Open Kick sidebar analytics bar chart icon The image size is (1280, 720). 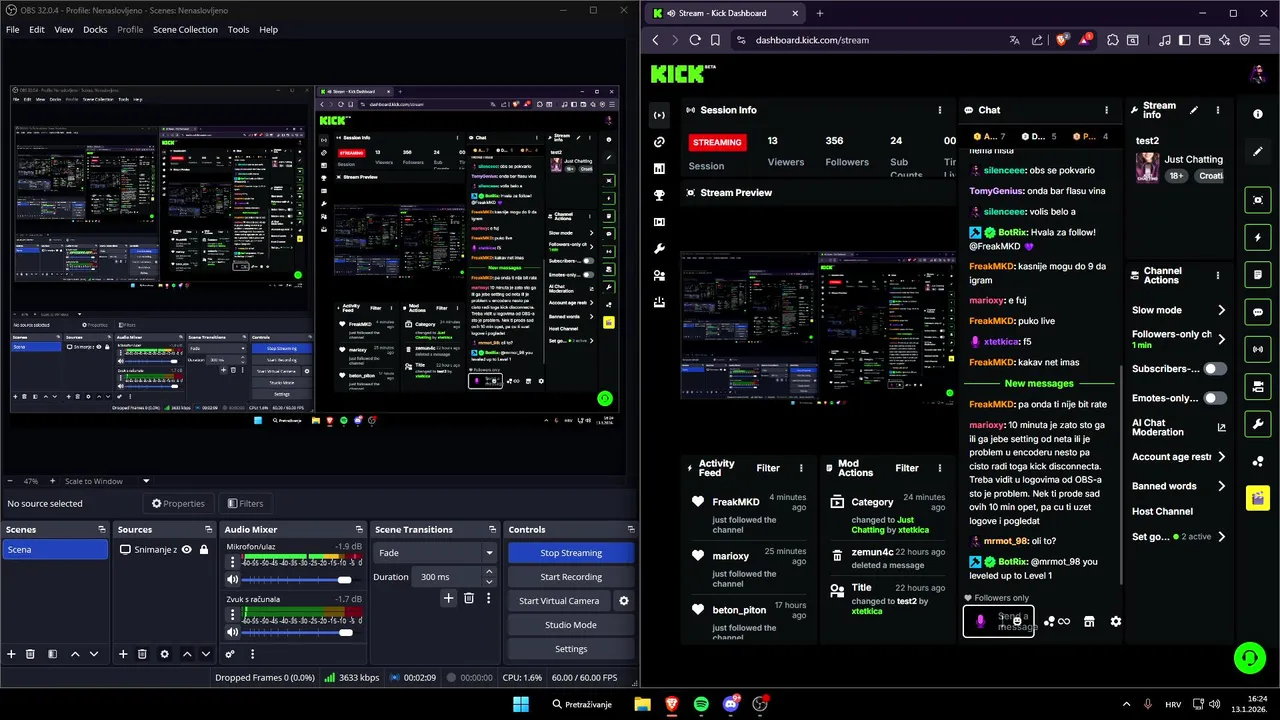[659, 169]
